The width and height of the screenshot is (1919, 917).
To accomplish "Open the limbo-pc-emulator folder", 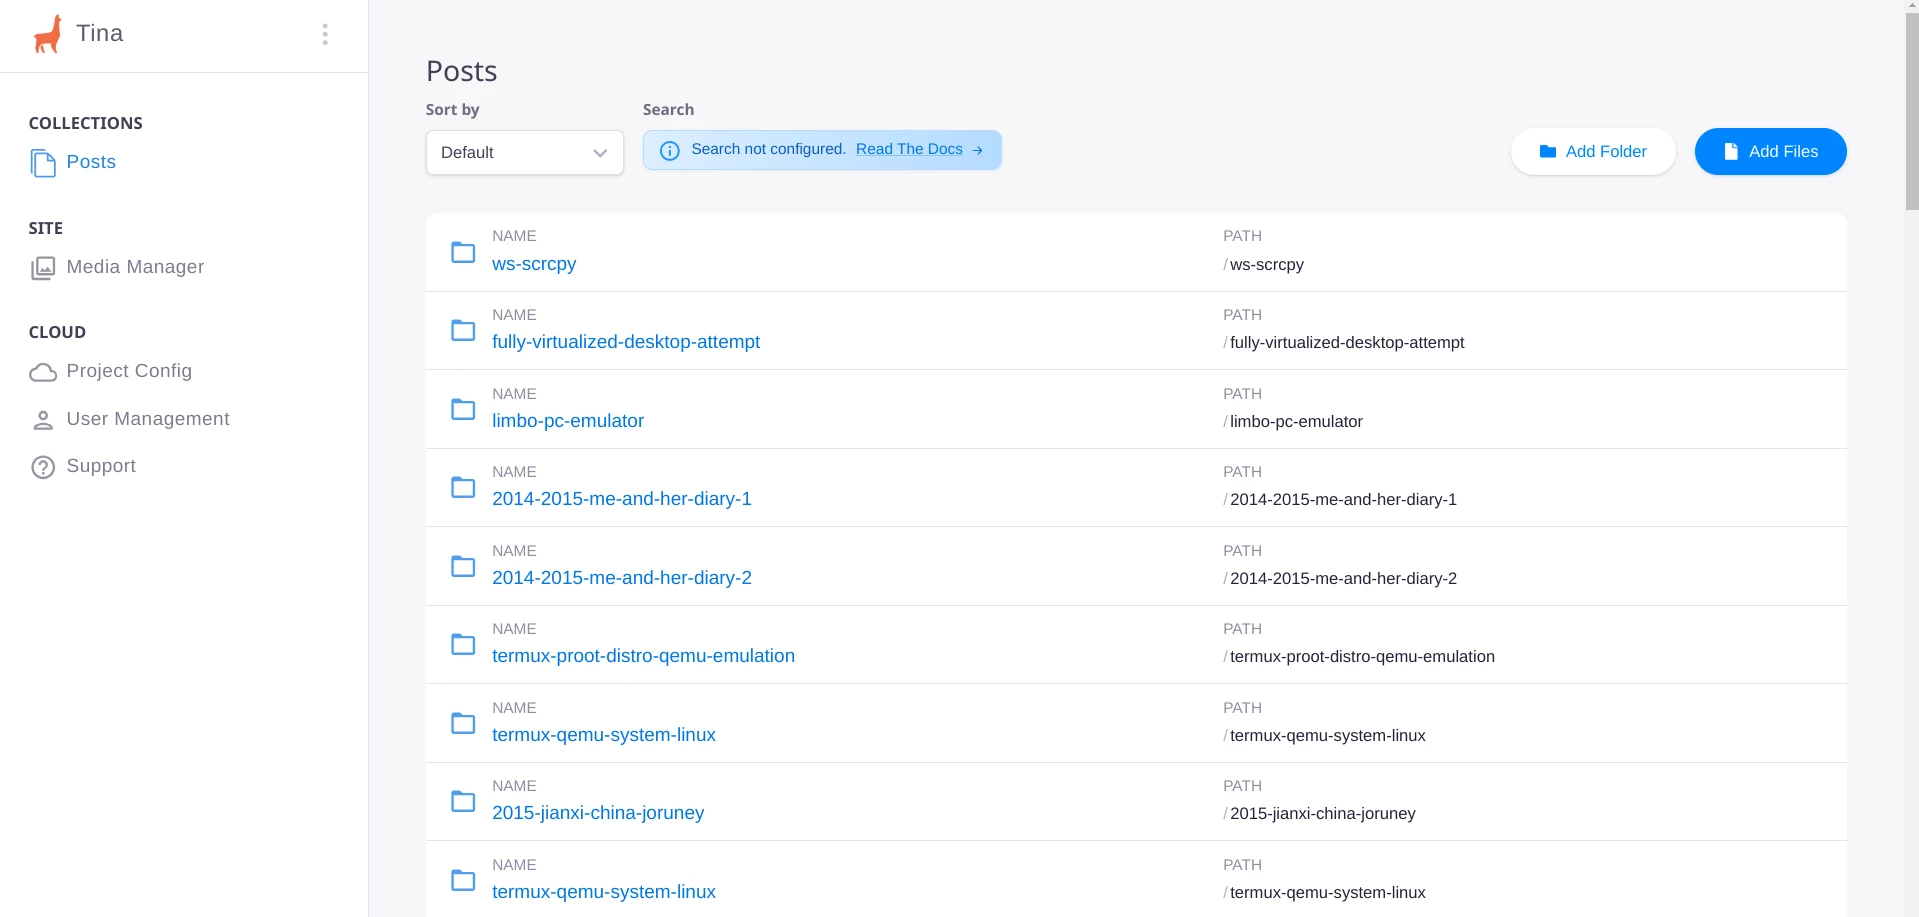I will click(x=567, y=421).
